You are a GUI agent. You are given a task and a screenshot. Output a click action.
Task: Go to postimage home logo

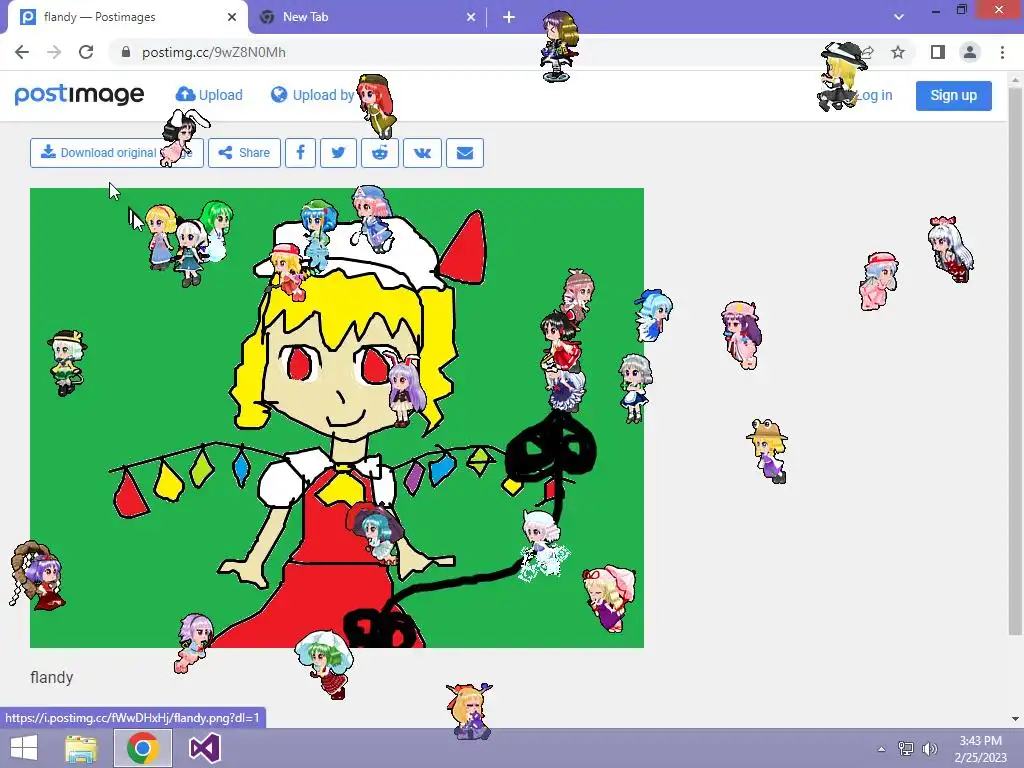(x=79, y=95)
